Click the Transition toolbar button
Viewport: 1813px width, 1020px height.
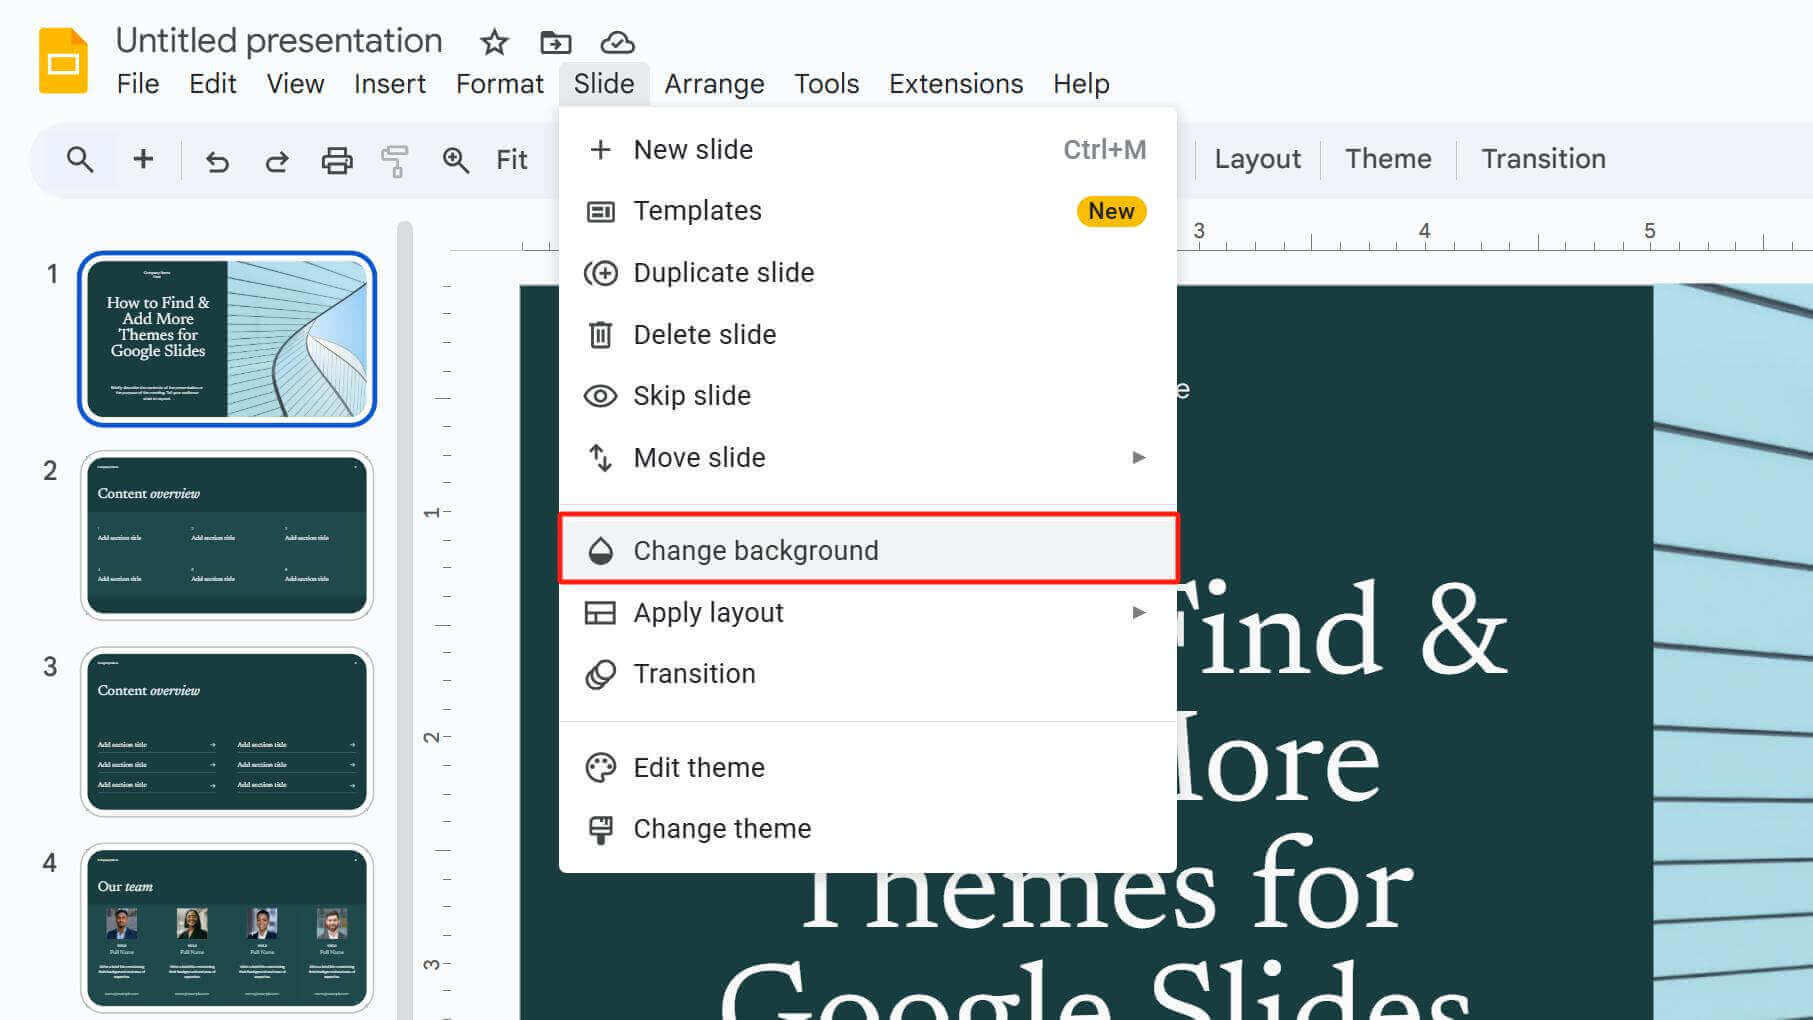coord(1543,159)
